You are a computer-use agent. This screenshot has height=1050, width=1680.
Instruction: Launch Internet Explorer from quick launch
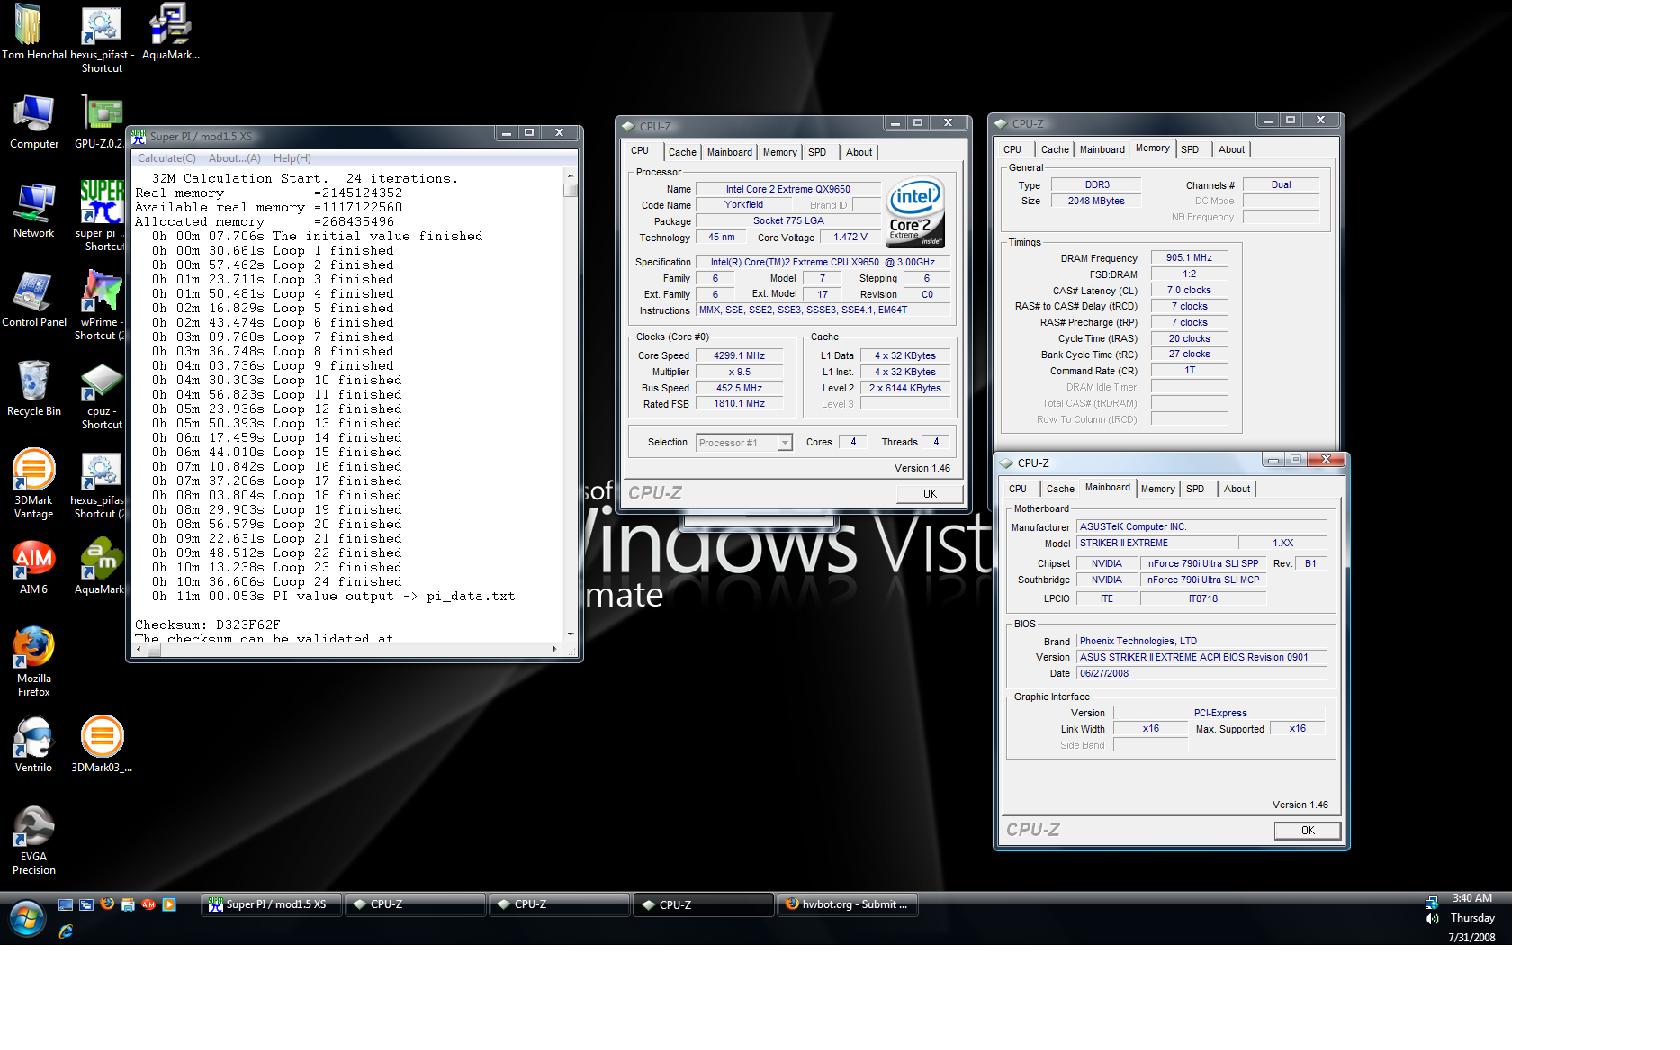pyautogui.click(x=65, y=931)
